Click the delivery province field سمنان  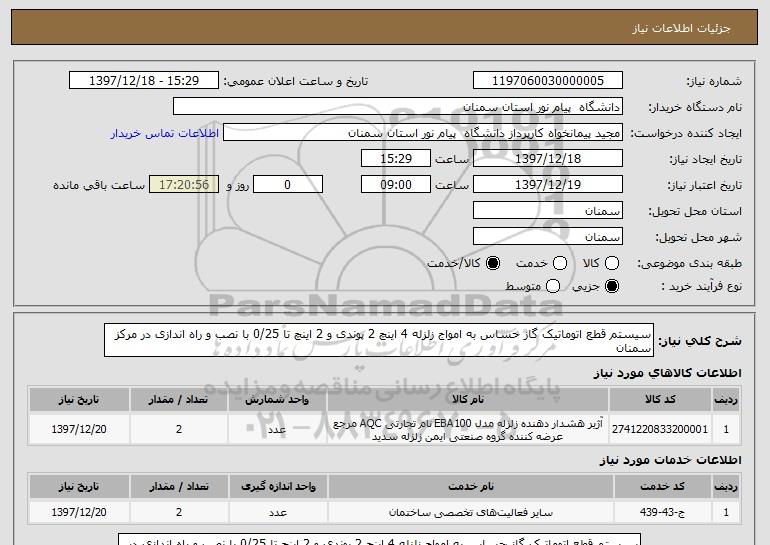[x=548, y=211]
